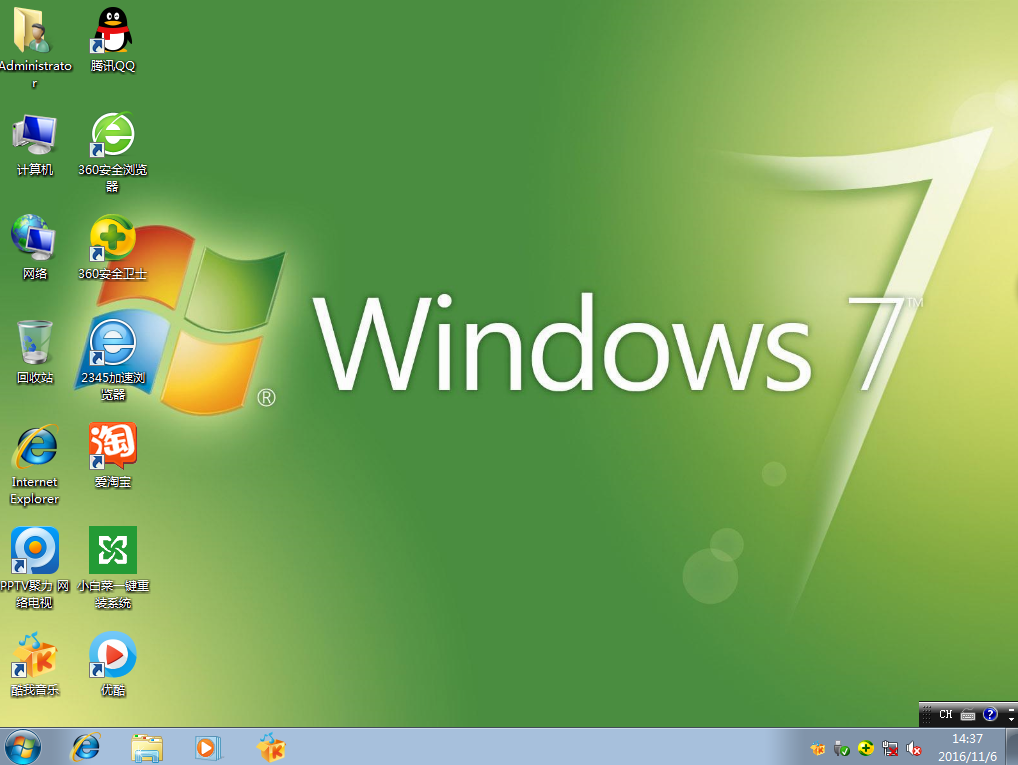Image resolution: width=1018 pixels, height=765 pixels.
Task: Open the Windows Start menu orb
Action: pos(23,747)
